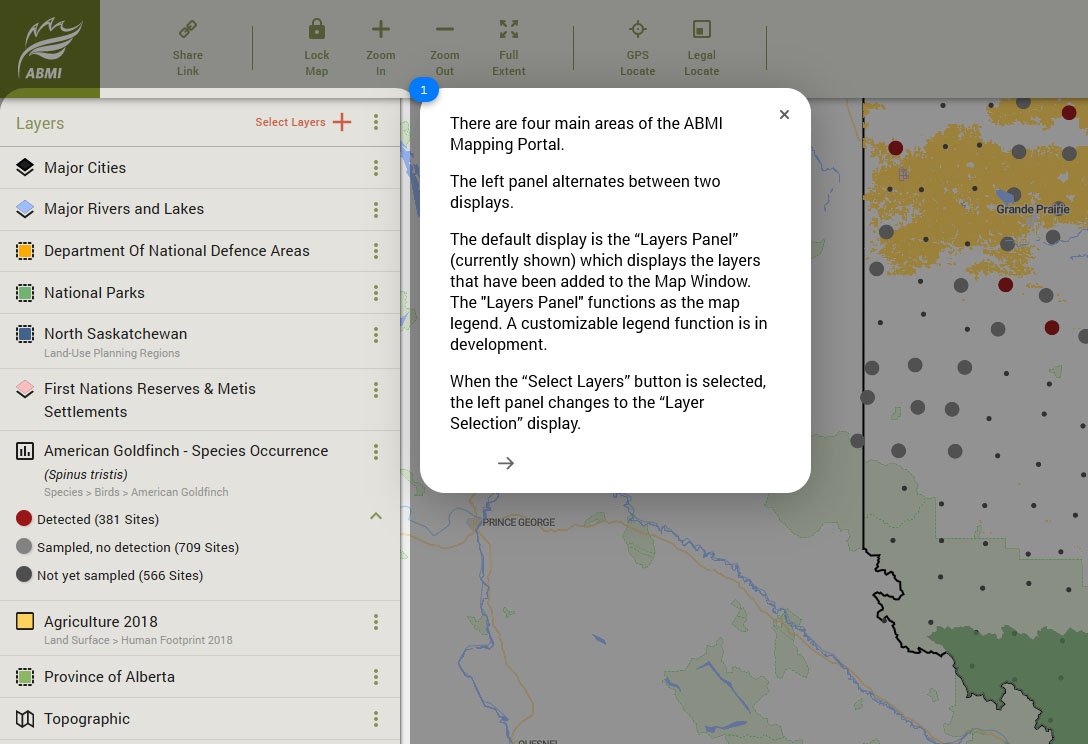Click the red Detected legend swatch

(x=24, y=518)
